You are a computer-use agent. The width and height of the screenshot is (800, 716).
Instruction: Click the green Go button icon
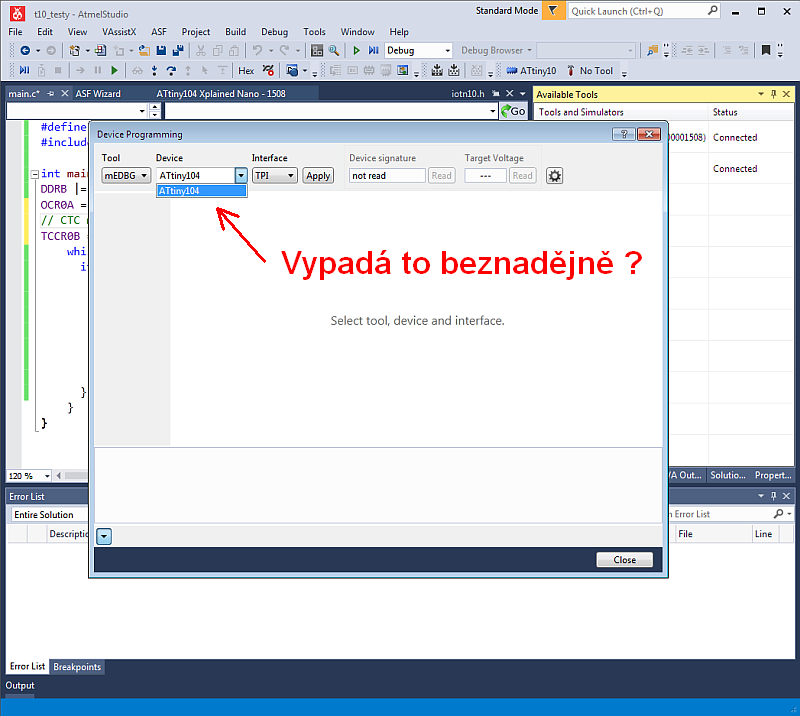(513, 111)
